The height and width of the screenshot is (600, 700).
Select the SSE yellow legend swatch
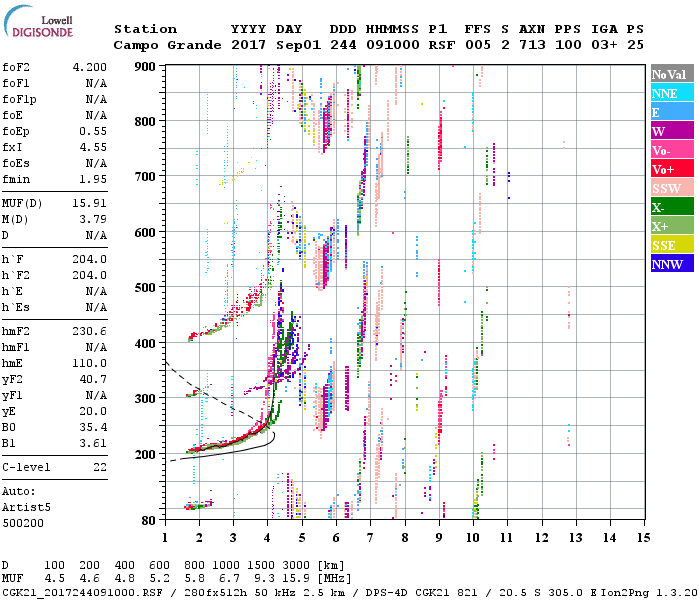[x=672, y=245]
